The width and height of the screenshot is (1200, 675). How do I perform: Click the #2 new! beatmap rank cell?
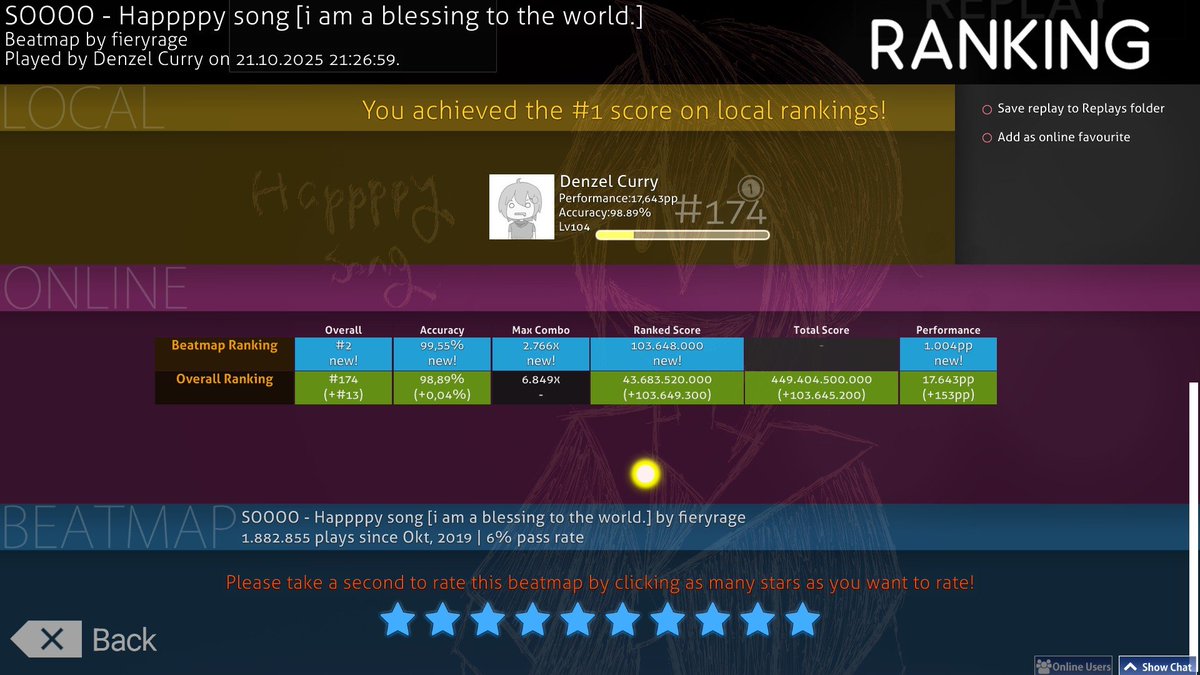pyautogui.click(x=343, y=354)
